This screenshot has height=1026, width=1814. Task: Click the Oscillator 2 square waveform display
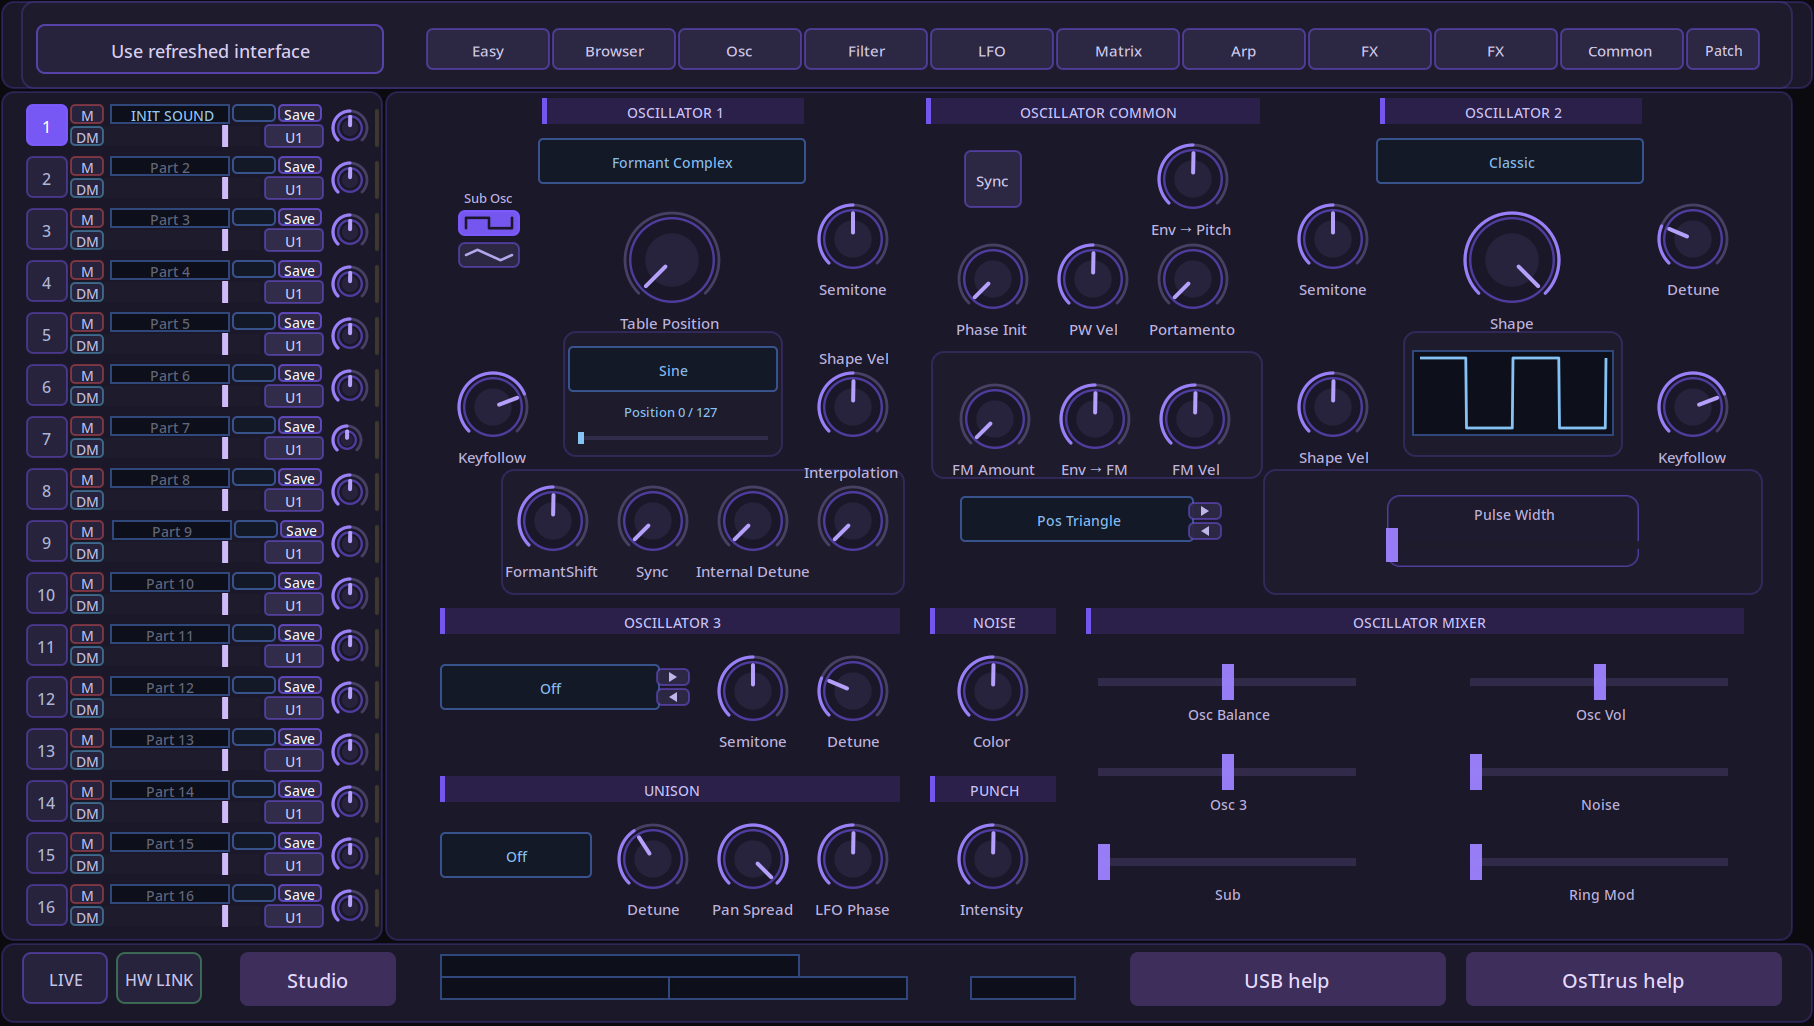coord(1512,392)
